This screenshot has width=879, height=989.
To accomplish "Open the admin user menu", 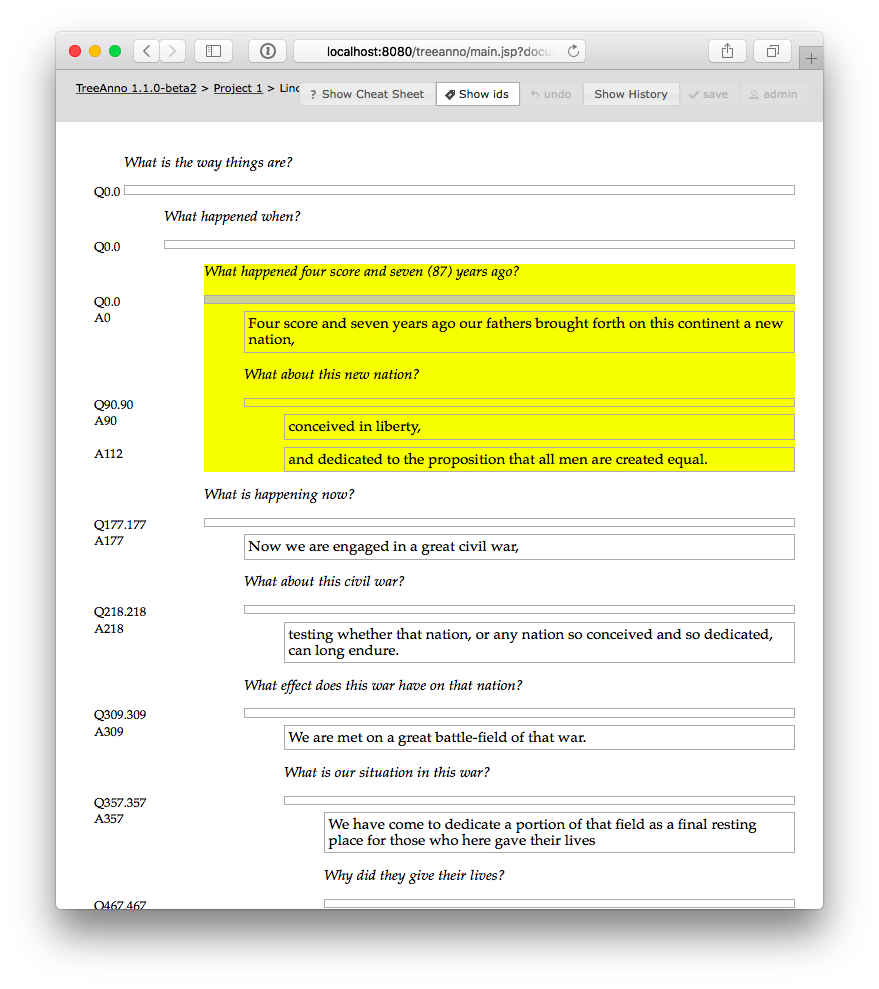I will 773,94.
